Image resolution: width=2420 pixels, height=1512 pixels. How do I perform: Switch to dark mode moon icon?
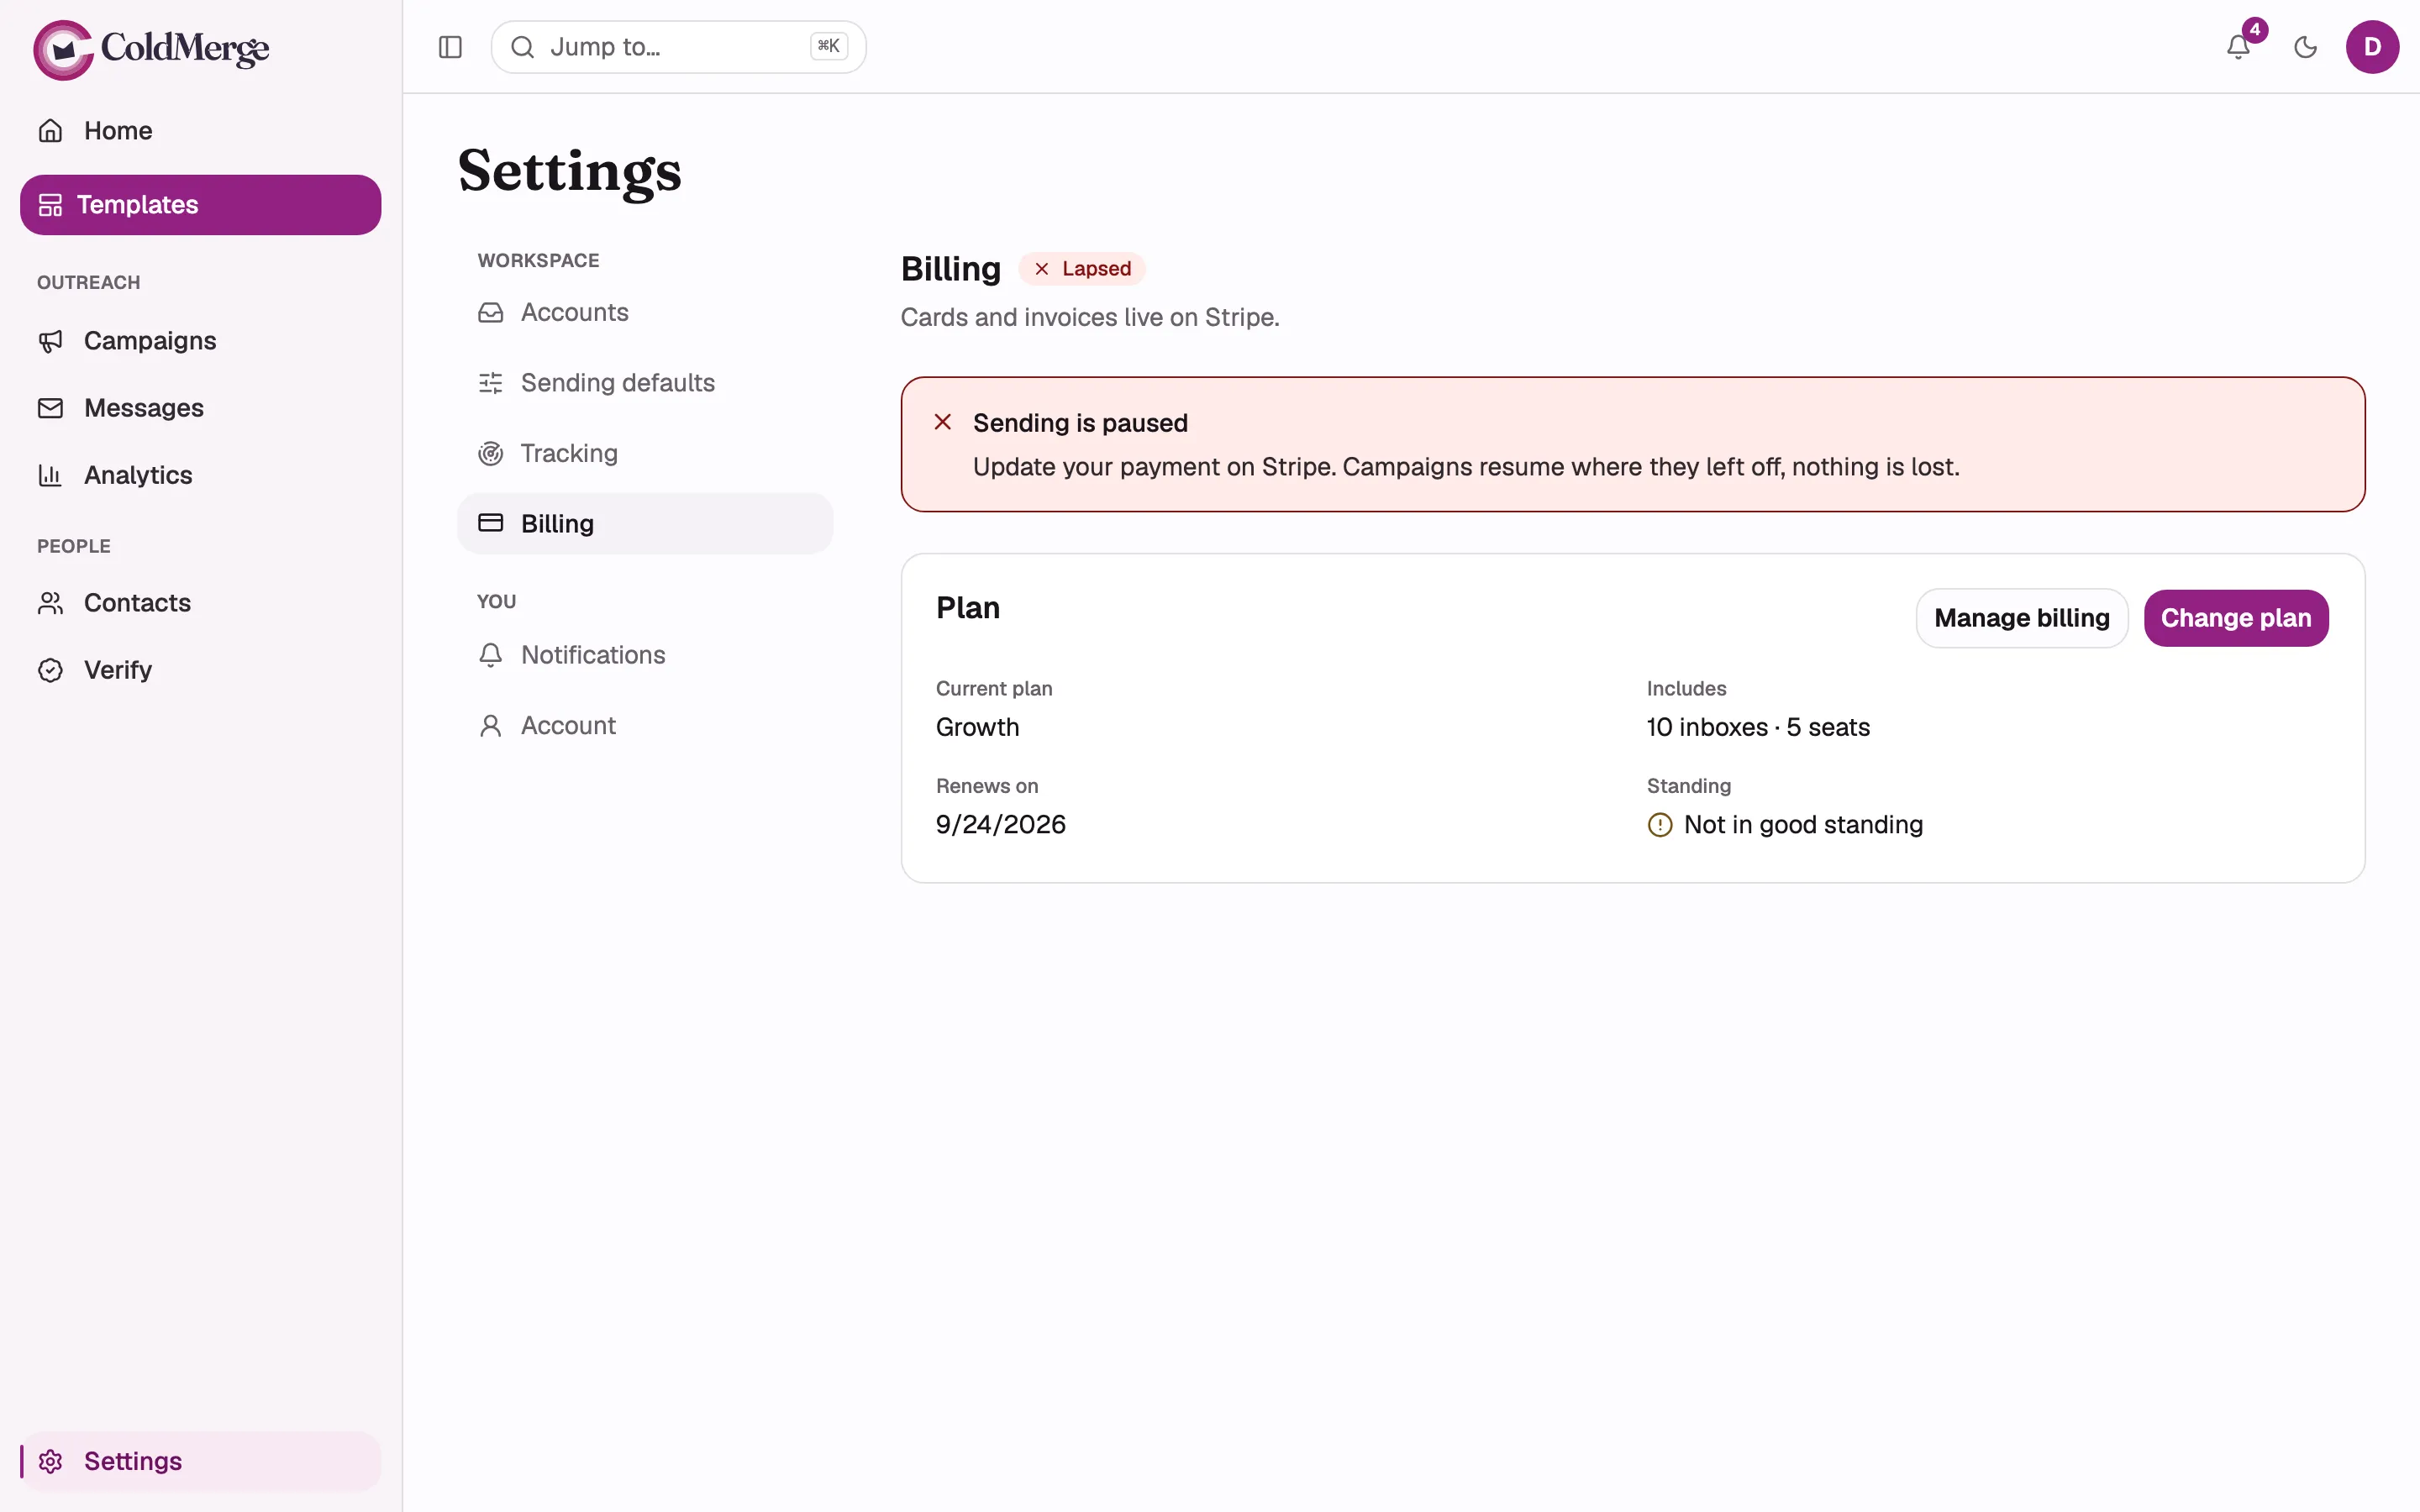click(2305, 47)
